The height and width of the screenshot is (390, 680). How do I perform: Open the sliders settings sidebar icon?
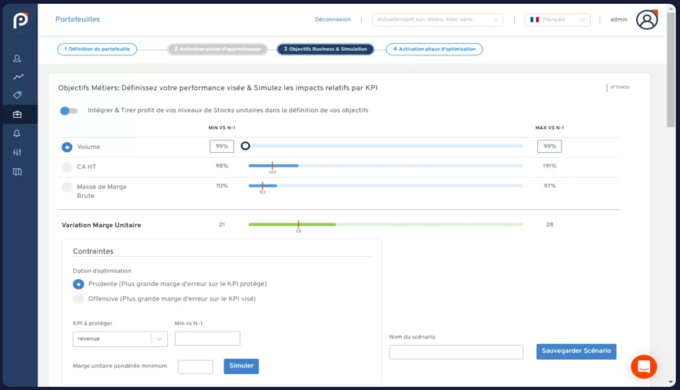pos(17,152)
